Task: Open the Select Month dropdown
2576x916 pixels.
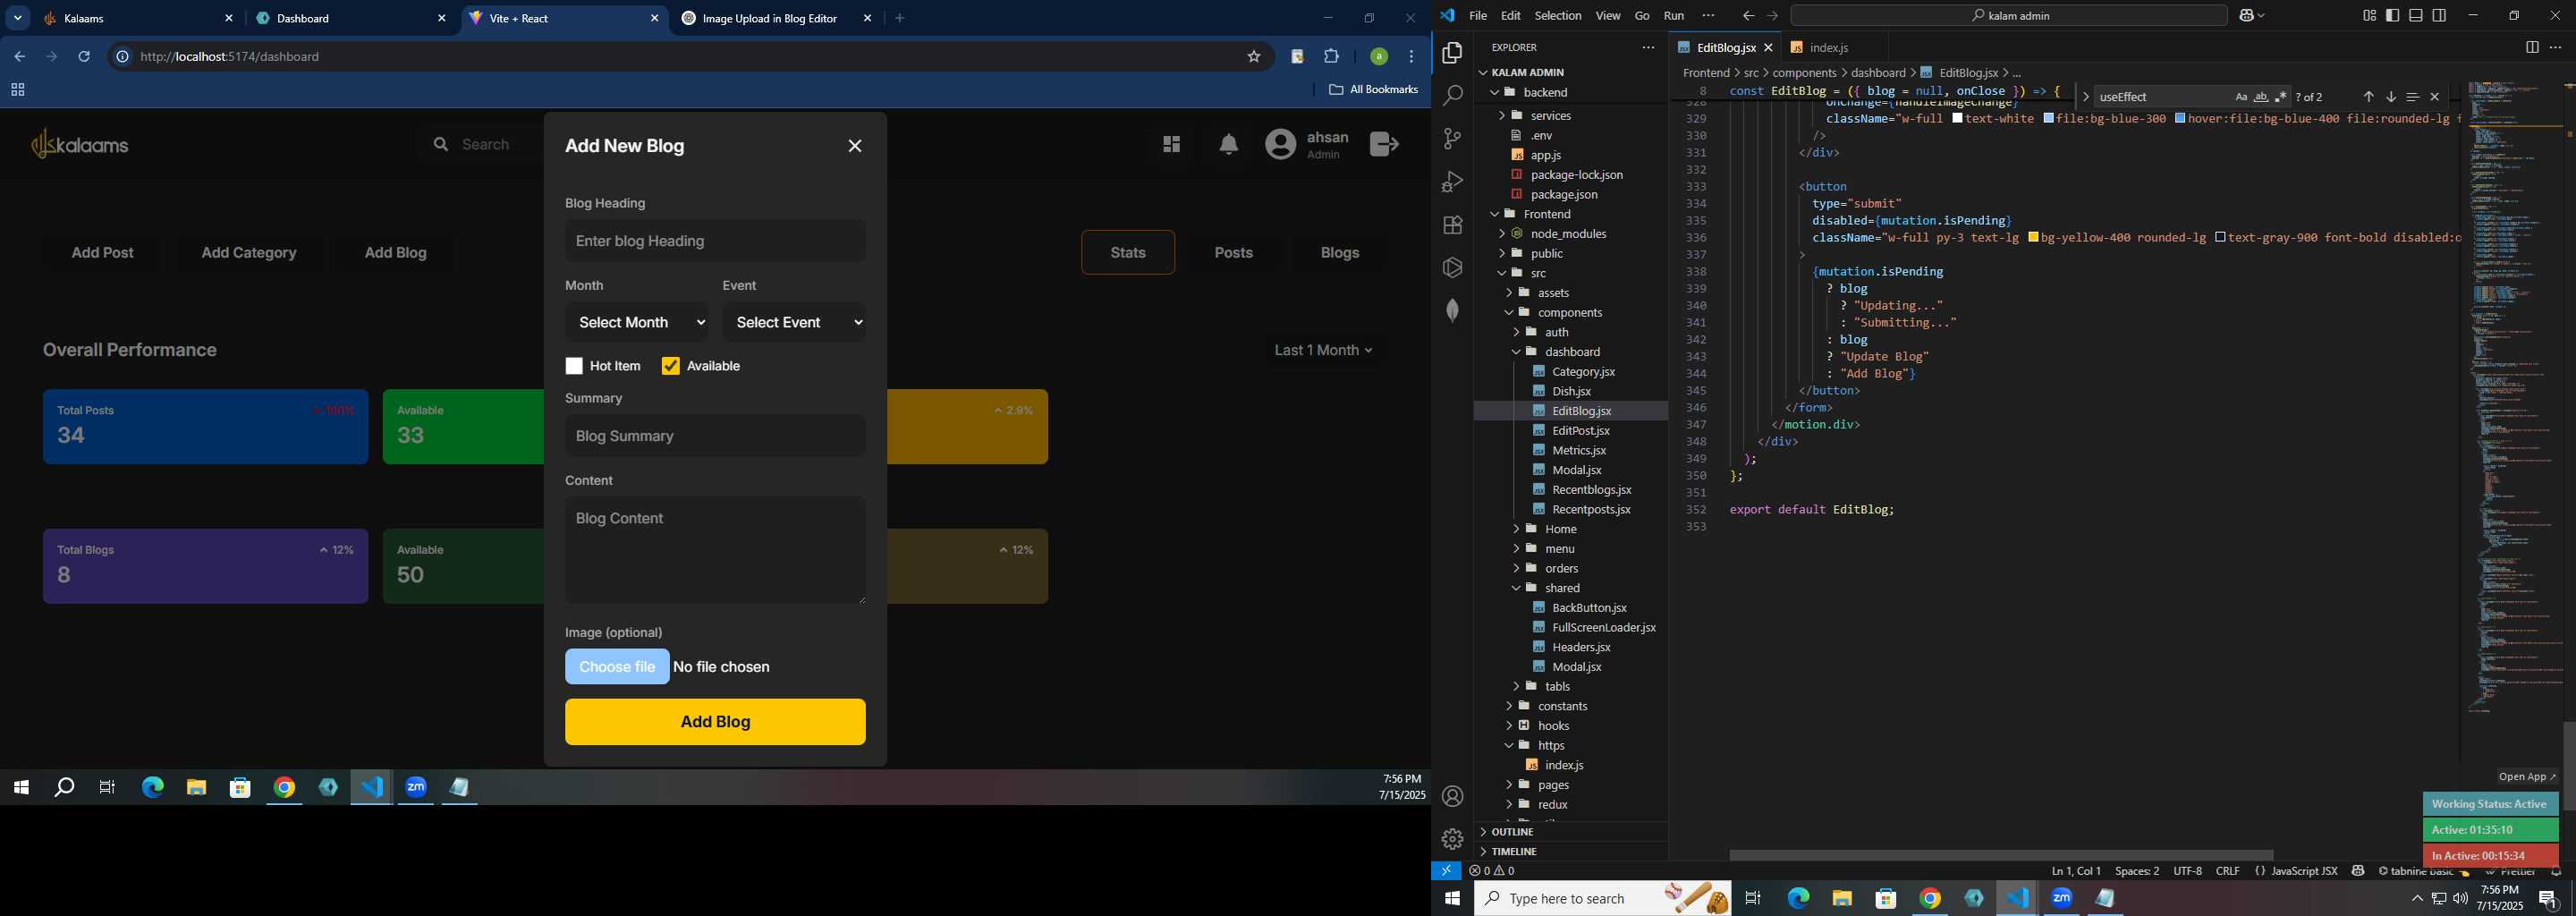Action: pos(637,323)
